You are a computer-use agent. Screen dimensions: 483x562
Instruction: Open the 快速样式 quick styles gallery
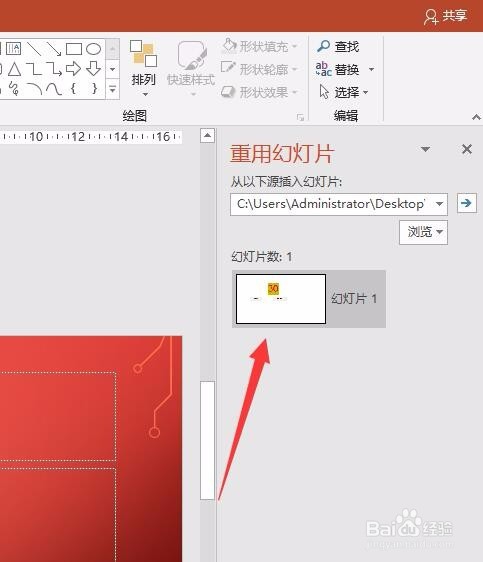click(191, 68)
